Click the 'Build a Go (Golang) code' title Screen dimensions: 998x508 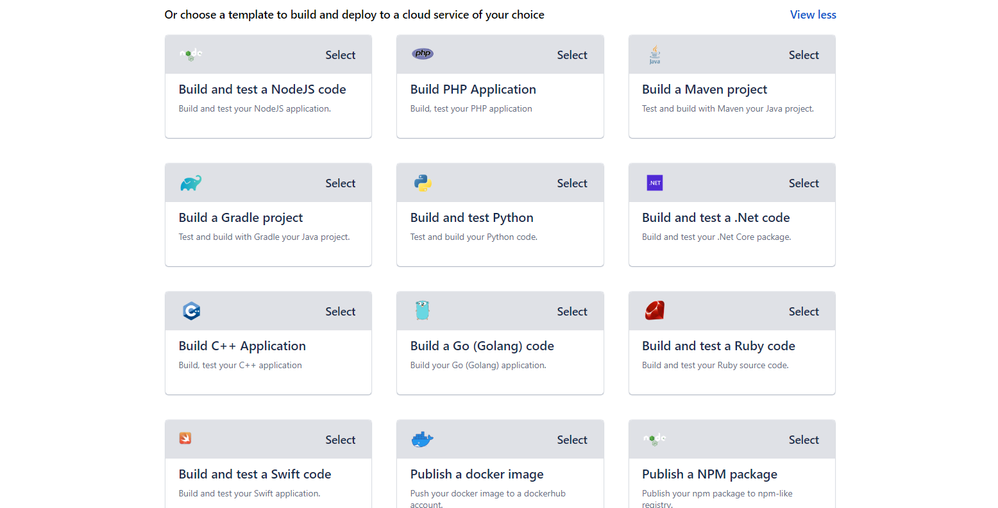482,346
